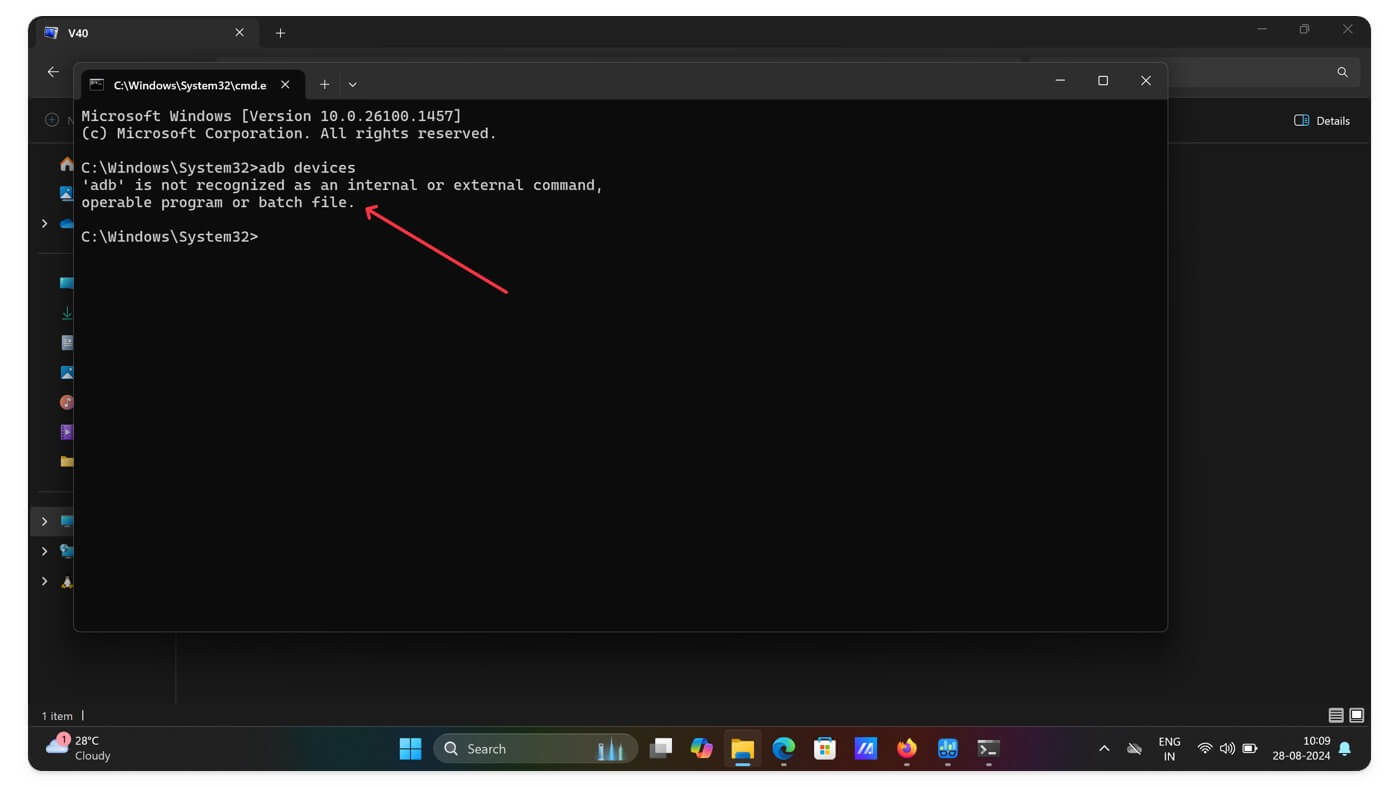The width and height of the screenshot is (1399, 787).
Task: Open the Music folder in sidebar
Action: pyautogui.click(x=66, y=402)
